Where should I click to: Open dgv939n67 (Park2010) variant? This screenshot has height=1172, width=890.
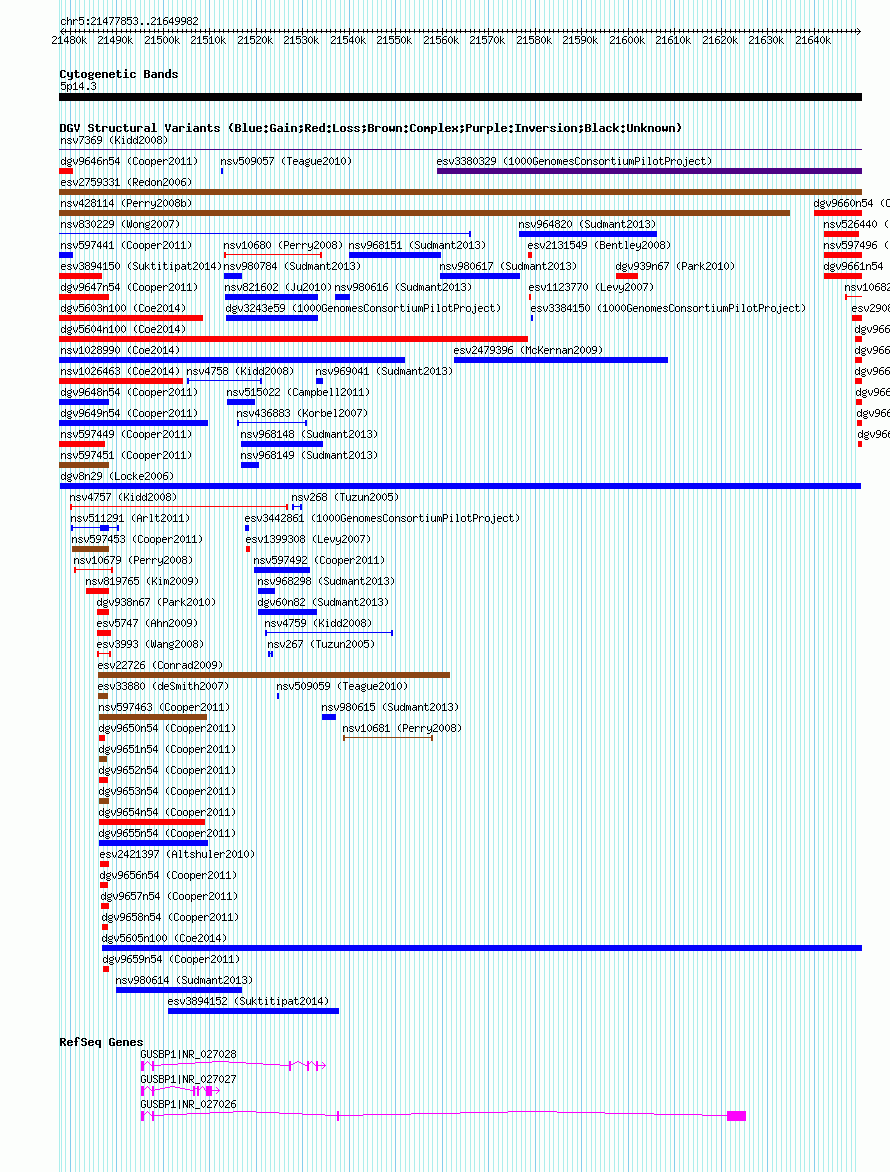click(x=675, y=266)
